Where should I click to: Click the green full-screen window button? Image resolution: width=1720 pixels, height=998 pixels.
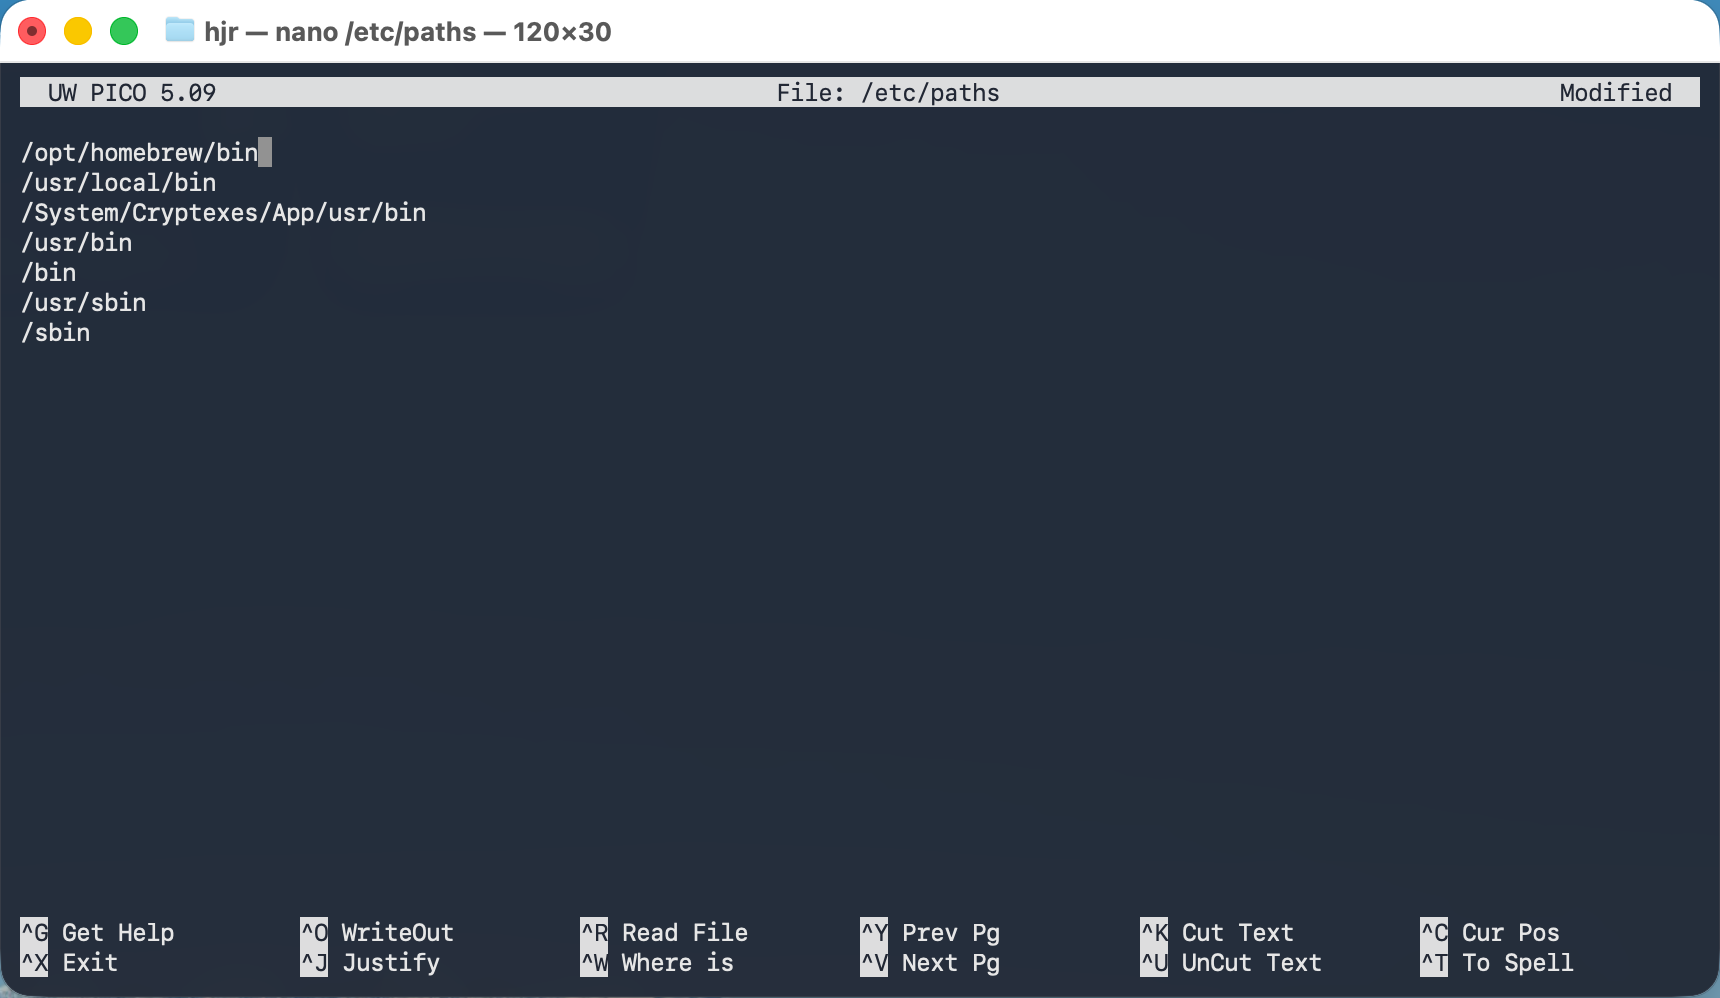point(124,32)
